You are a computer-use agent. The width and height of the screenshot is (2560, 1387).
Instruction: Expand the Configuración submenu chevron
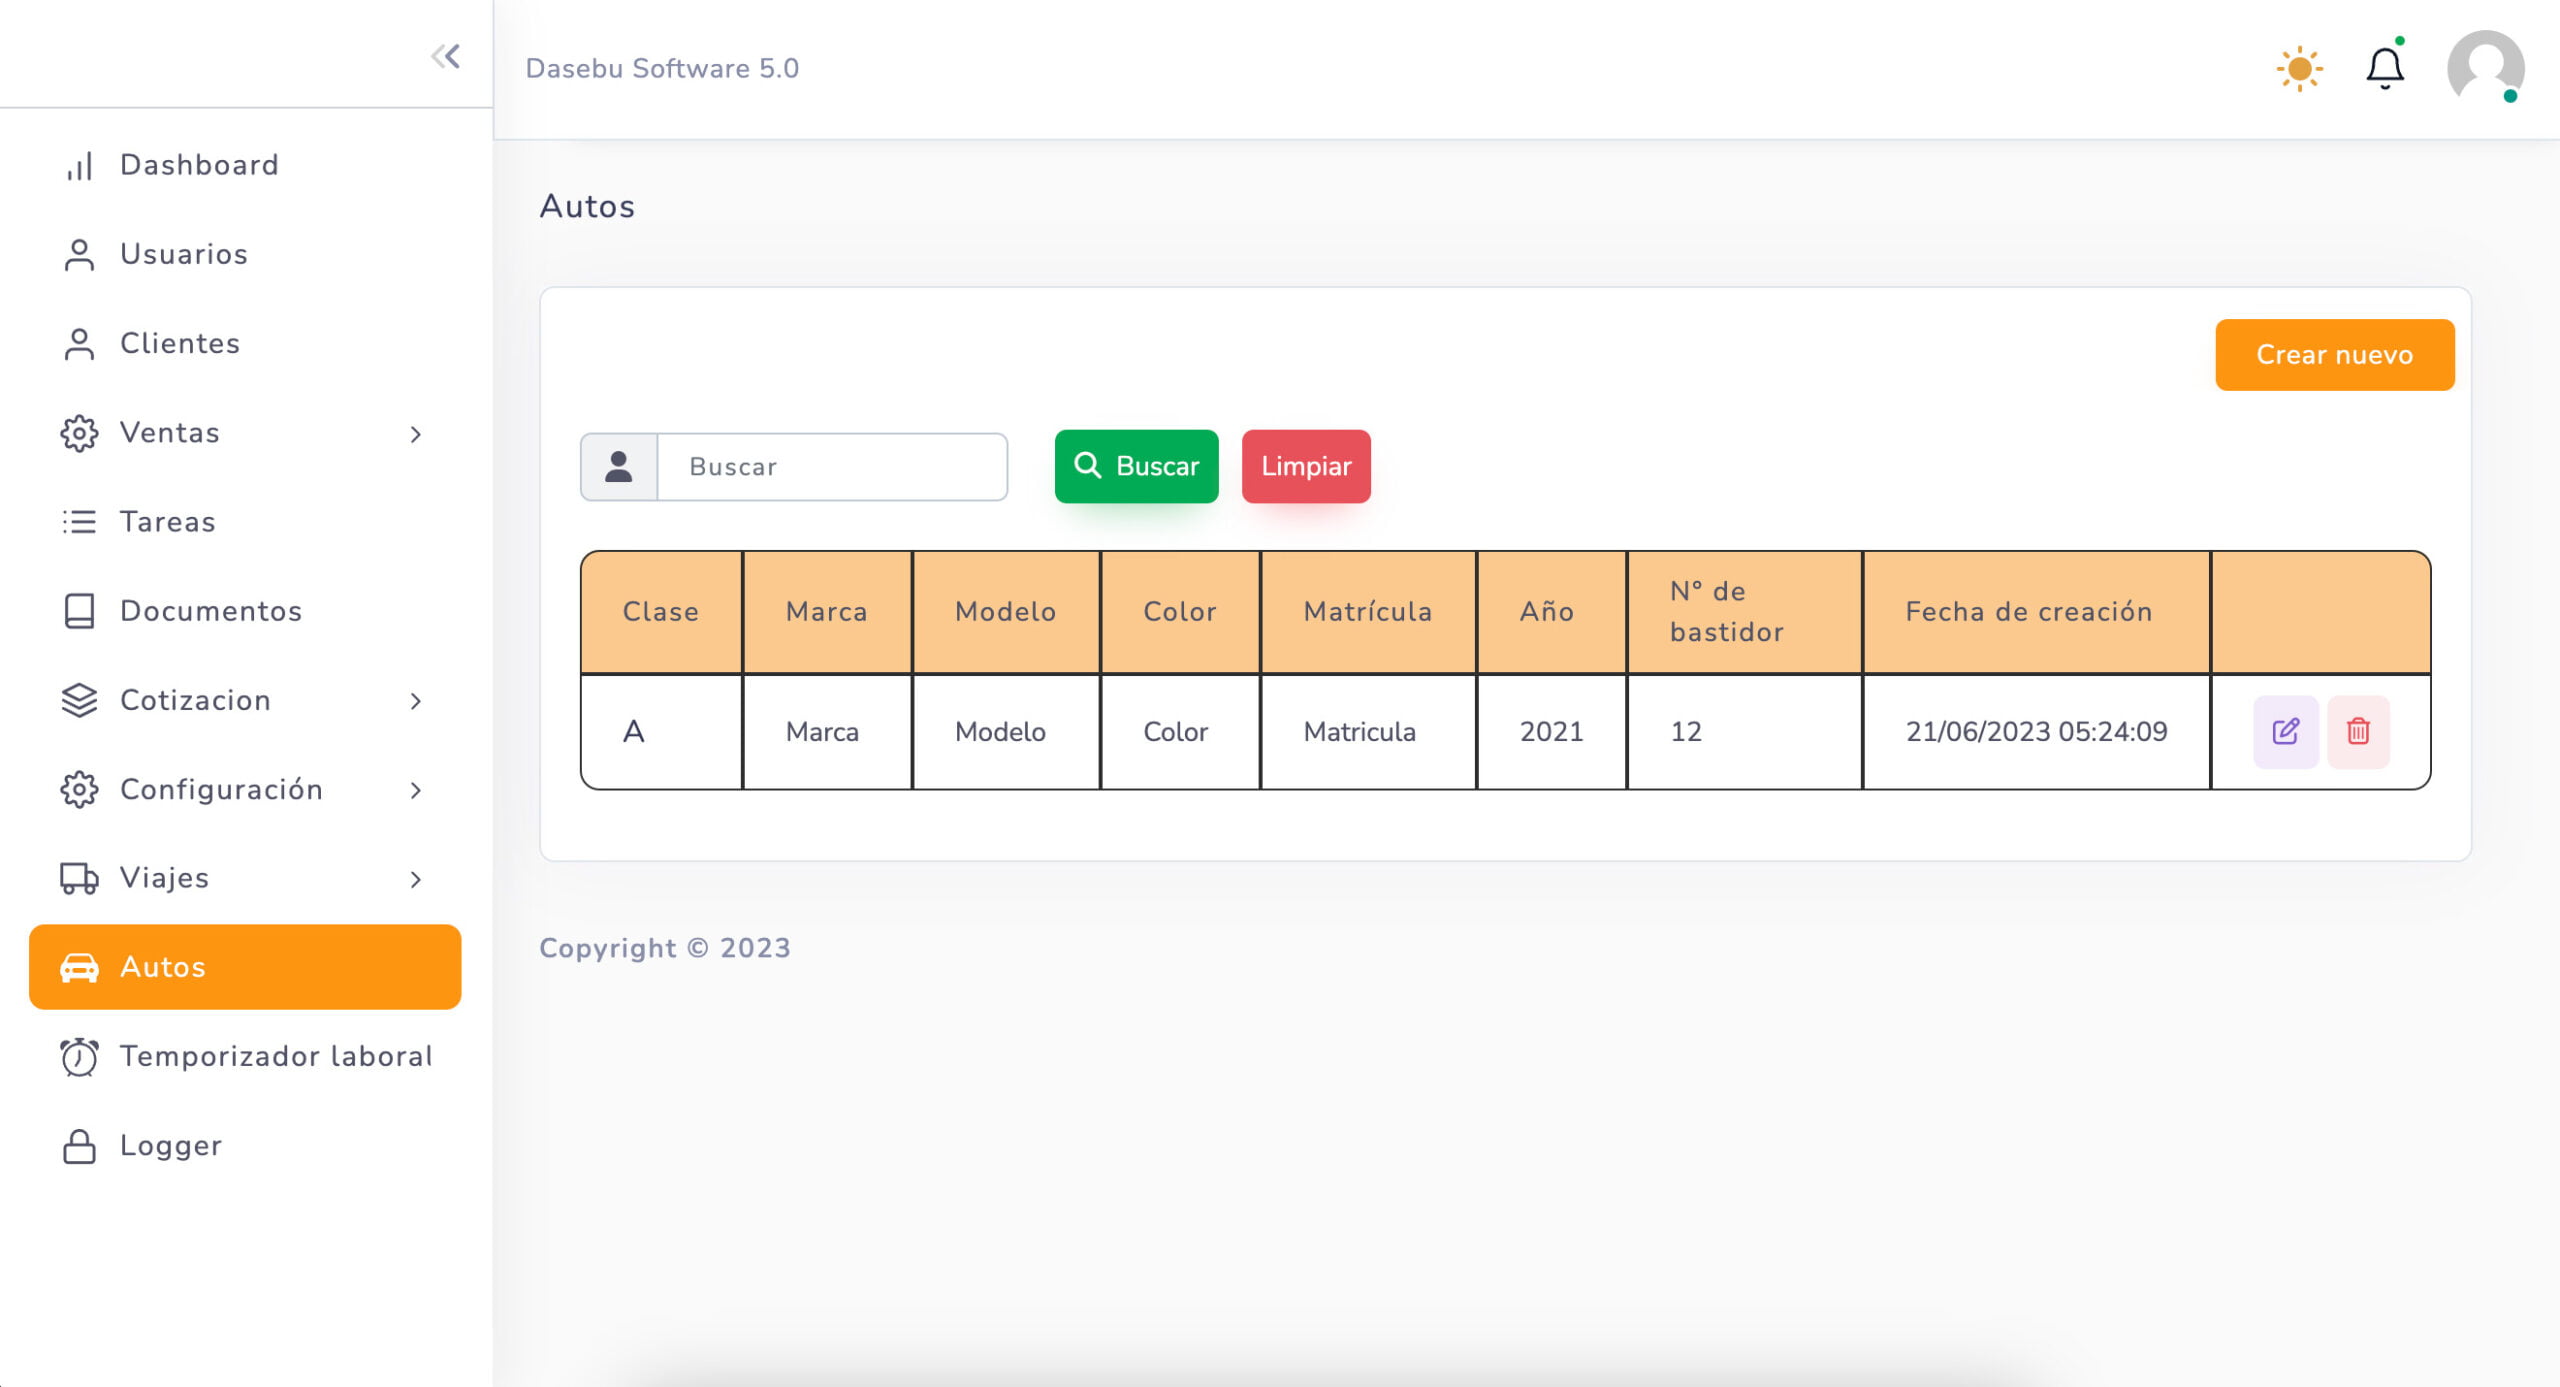tap(416, 790)
